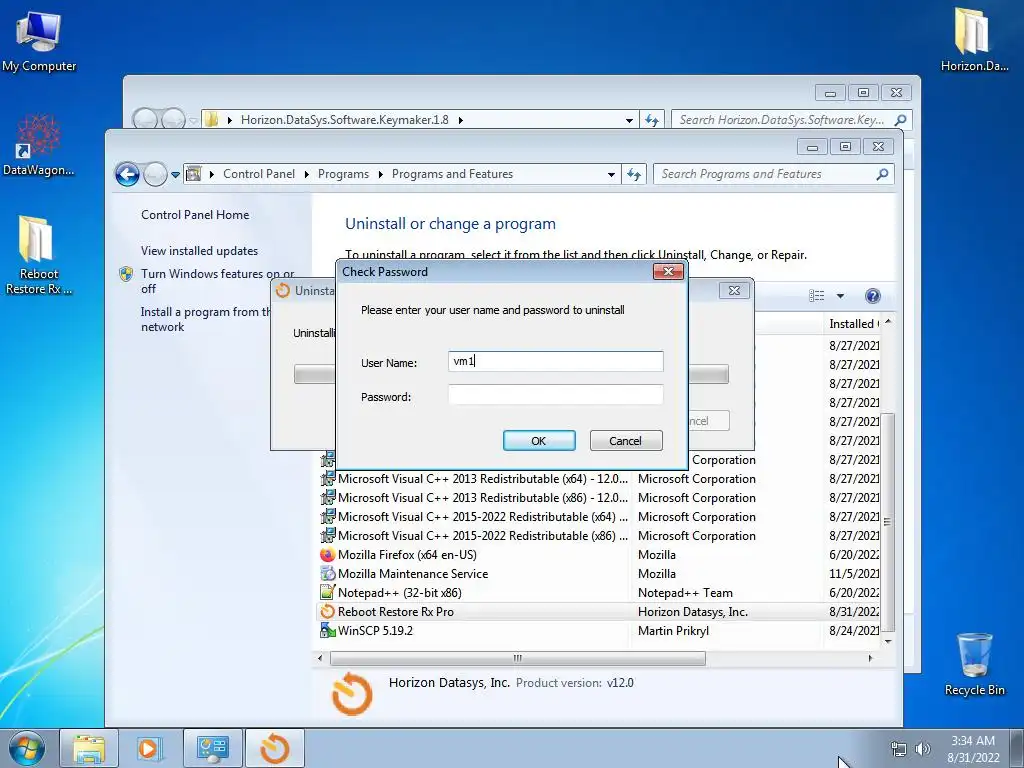Click the large Horizon Datasys details pane logo

click(352, 694)
